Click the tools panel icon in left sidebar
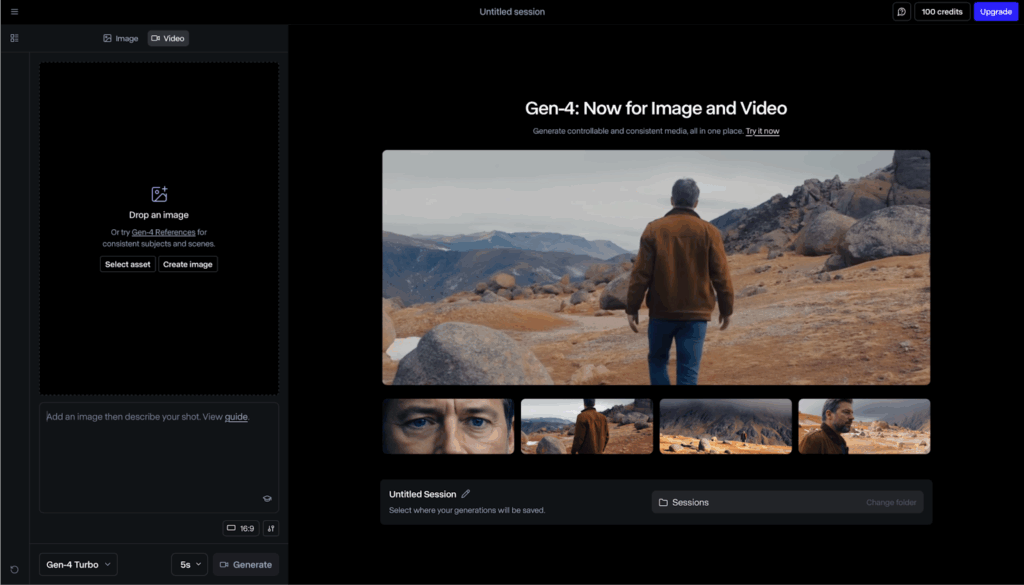Screen dimensions: 1024x585 click(14, 39)
